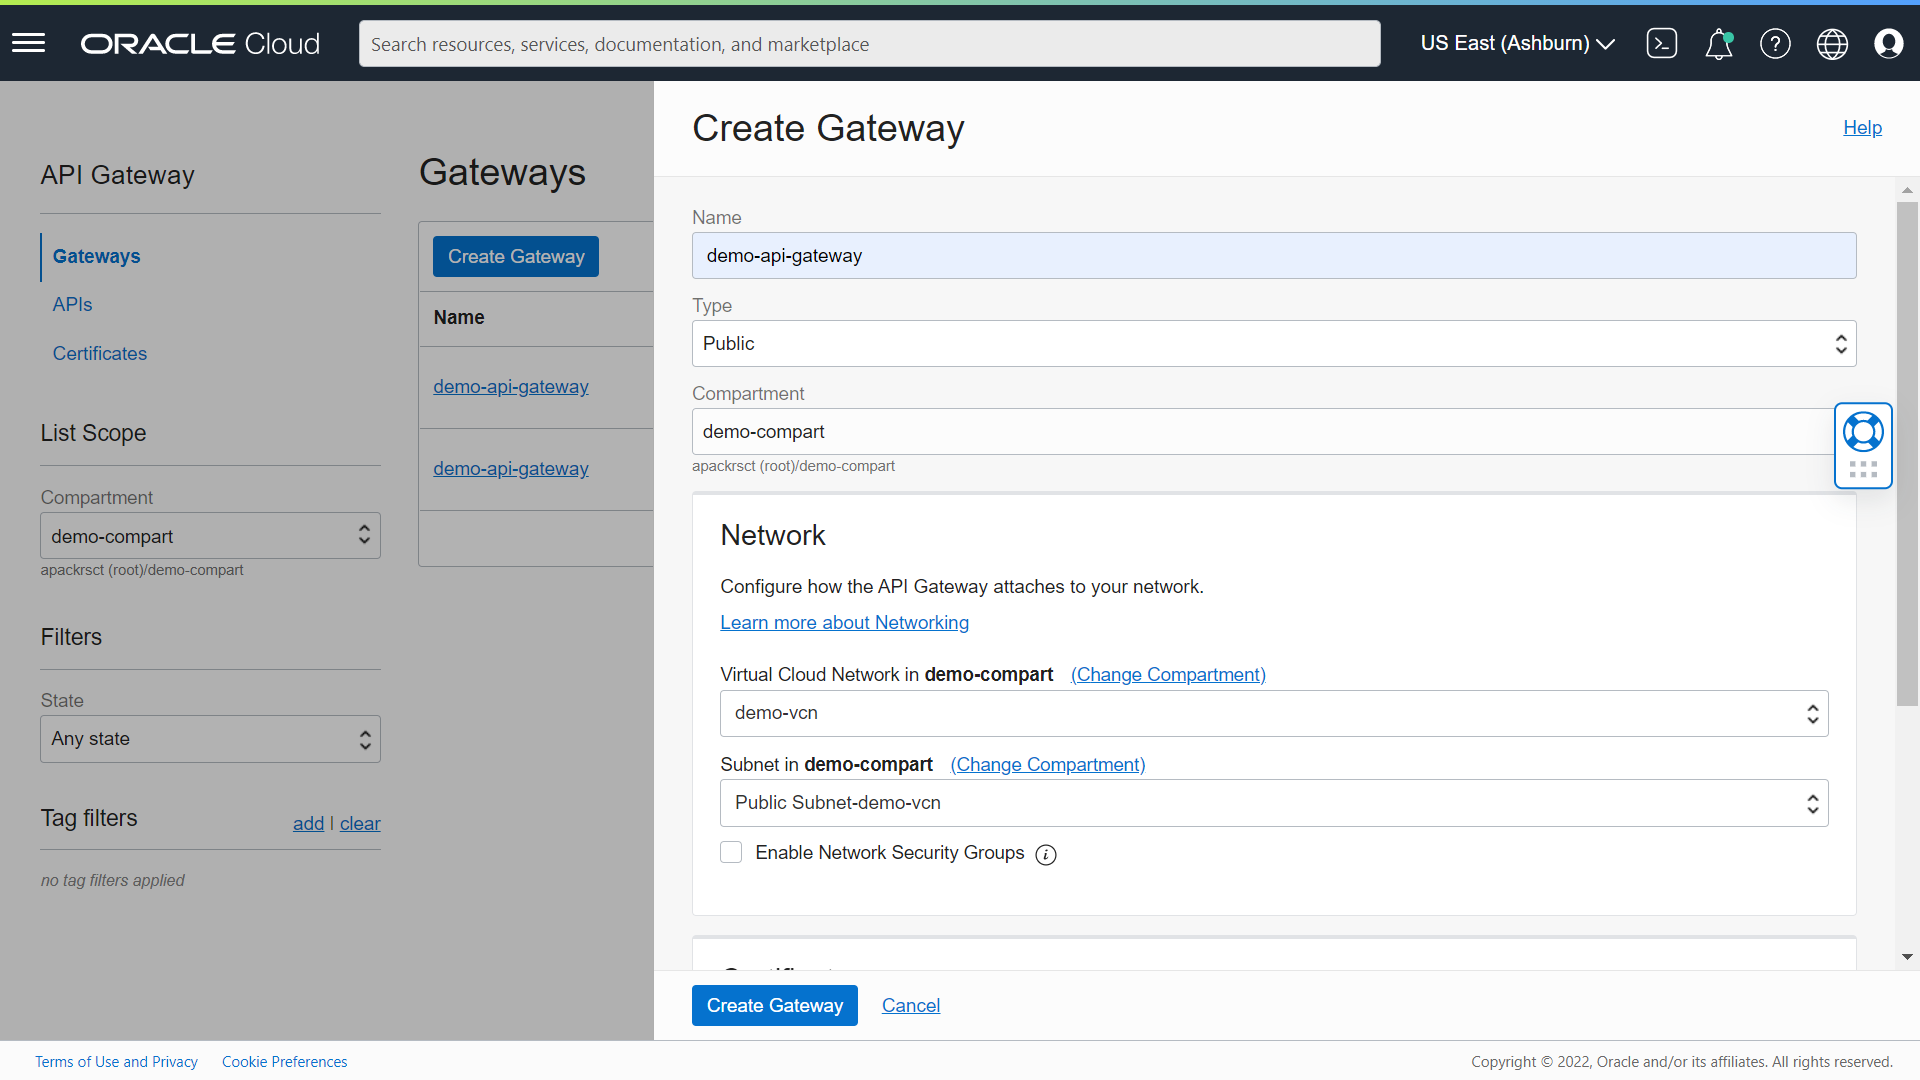
Task: Expand the gateway Type dropdown
Action: click(x=1273, y=343)
